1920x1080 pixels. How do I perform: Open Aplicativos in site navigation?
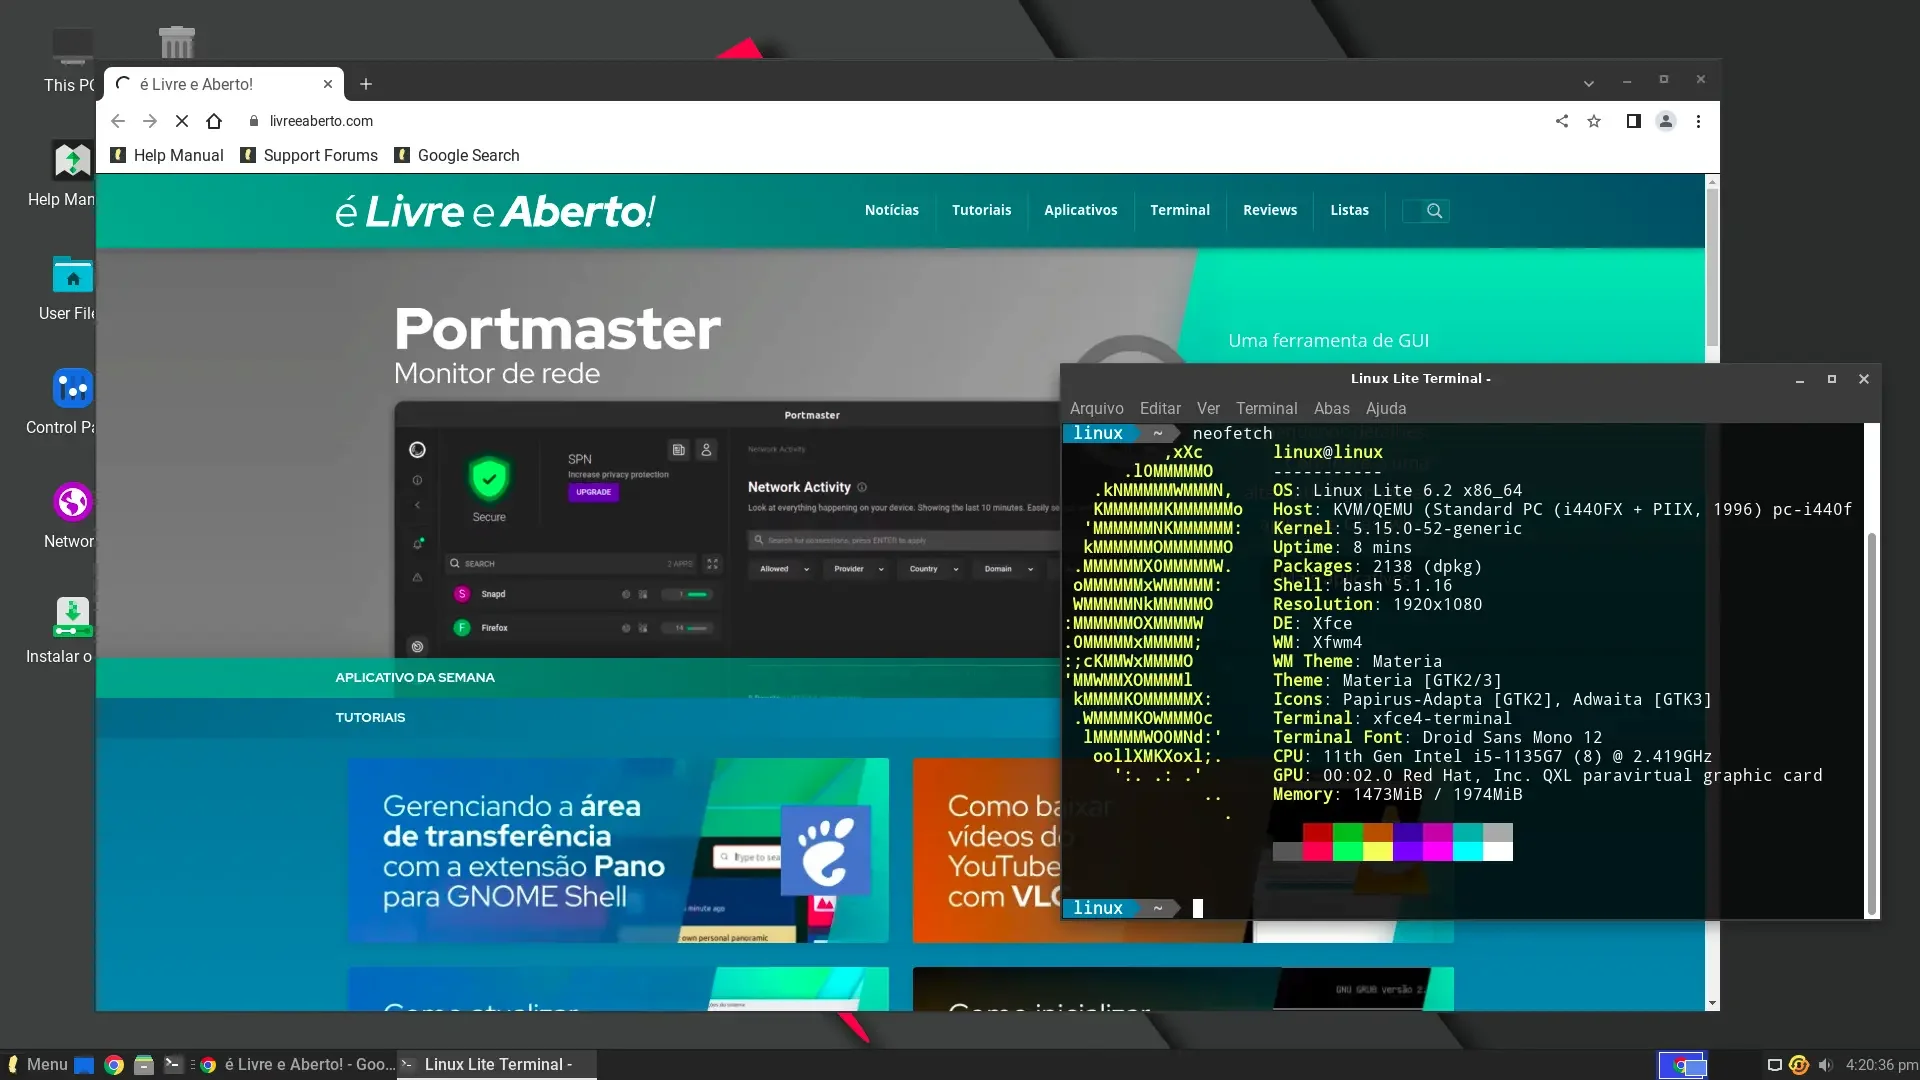[1081, 210]
